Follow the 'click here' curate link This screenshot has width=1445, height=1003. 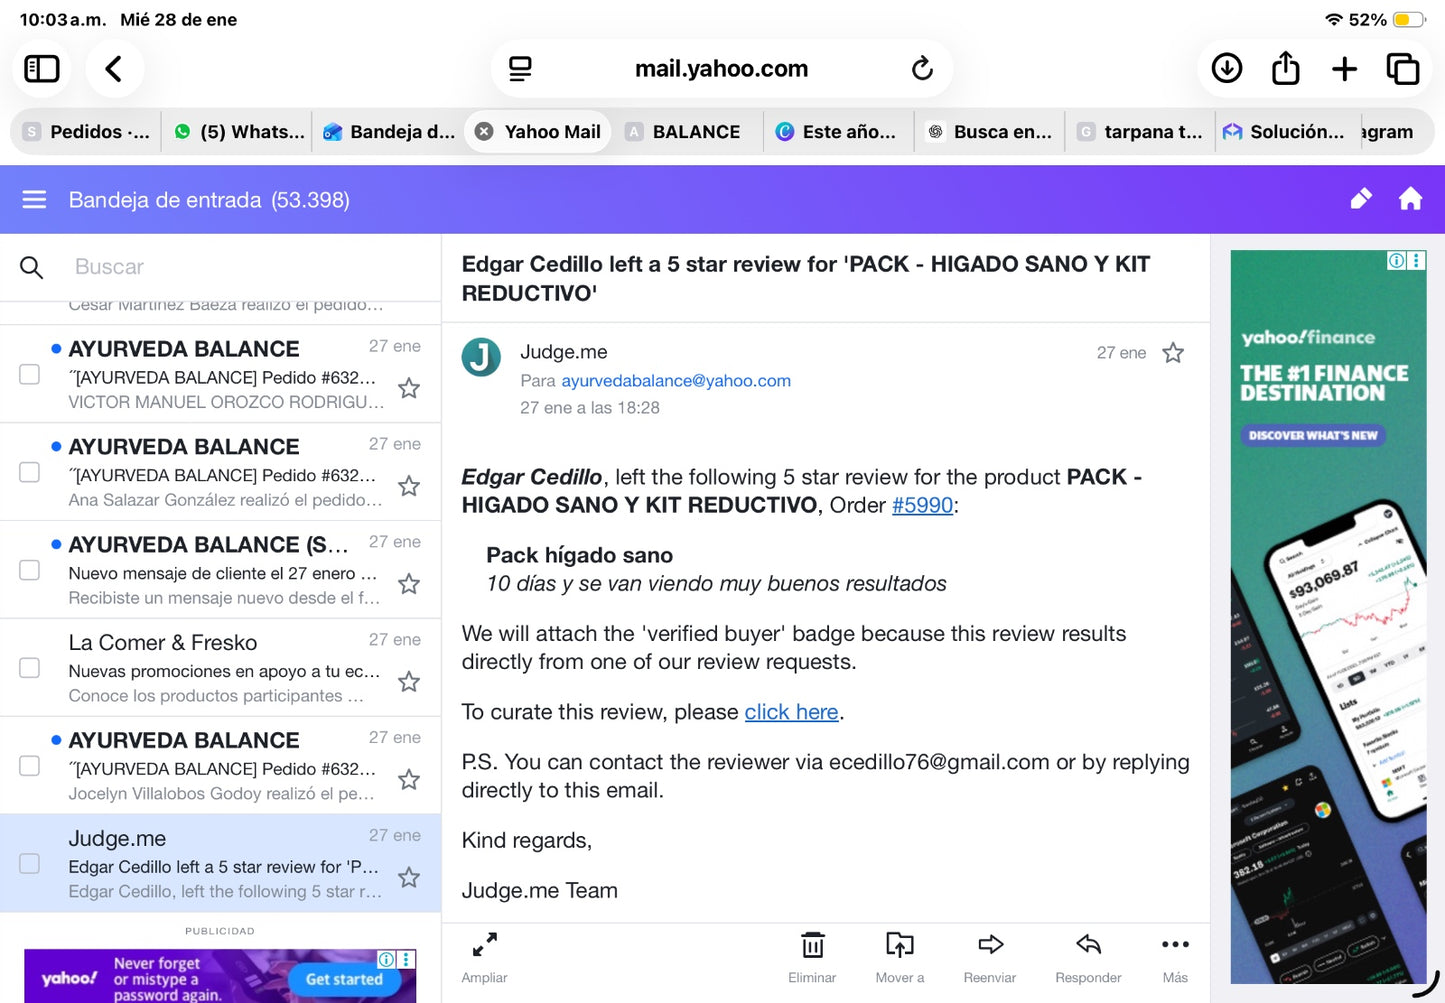click(x=791, y=712)
